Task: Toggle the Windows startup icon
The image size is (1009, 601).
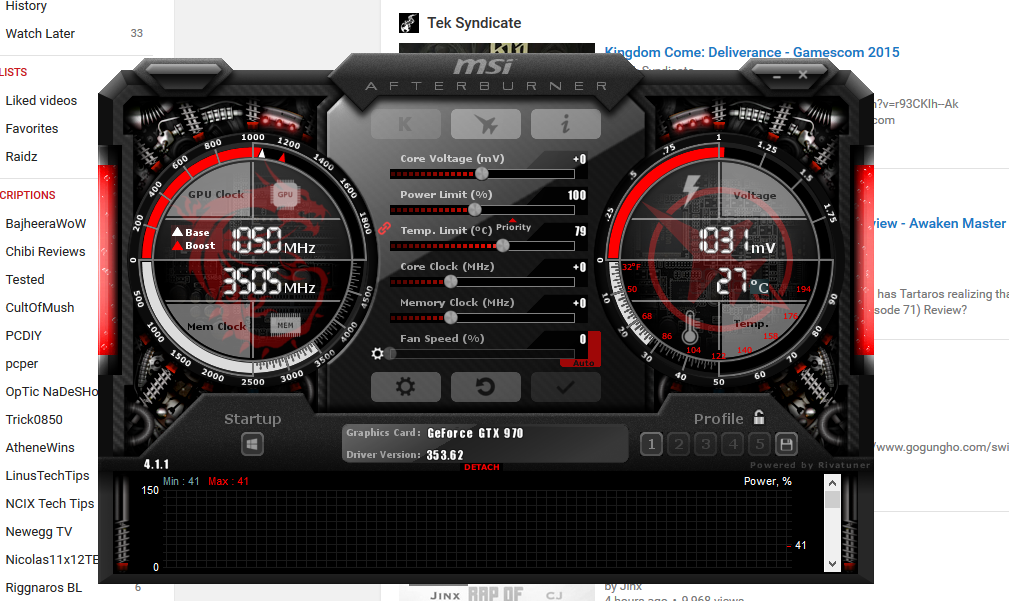Action: (x=252, y=444)
